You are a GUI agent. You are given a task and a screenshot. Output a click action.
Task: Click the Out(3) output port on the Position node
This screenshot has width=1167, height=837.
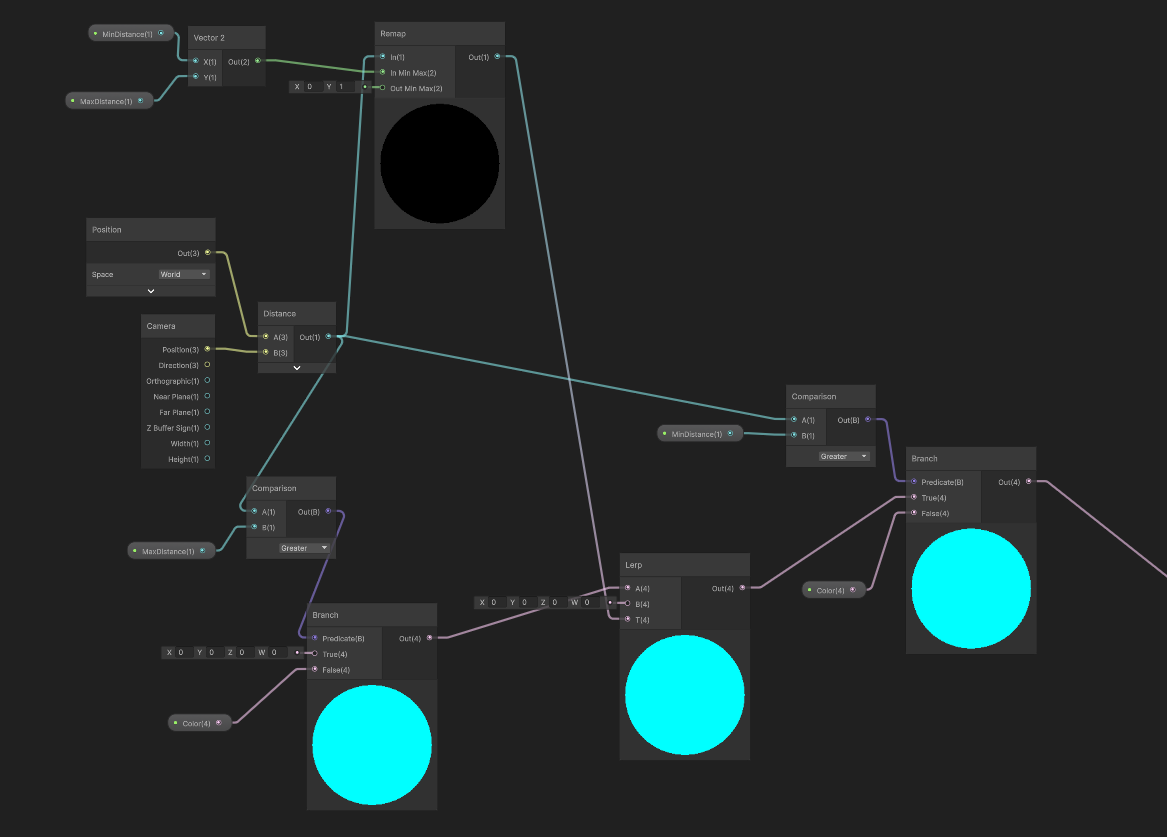click(x=206, y=253)
